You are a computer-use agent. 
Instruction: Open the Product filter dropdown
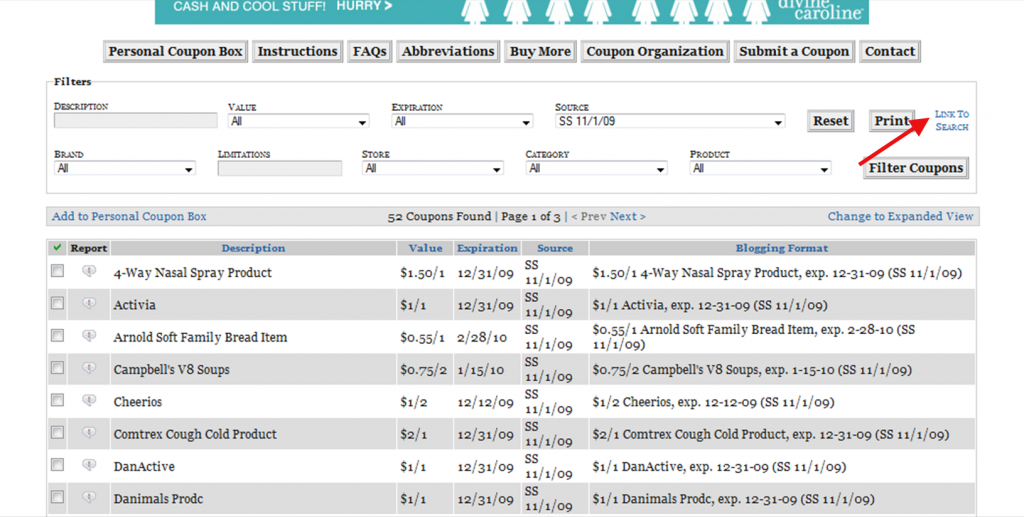click(x=760, y=168)
